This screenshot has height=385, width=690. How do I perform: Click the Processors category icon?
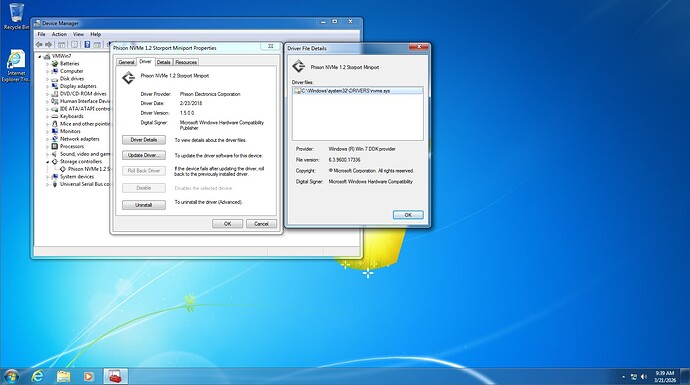pyautogui.click(x=55, y=146)
